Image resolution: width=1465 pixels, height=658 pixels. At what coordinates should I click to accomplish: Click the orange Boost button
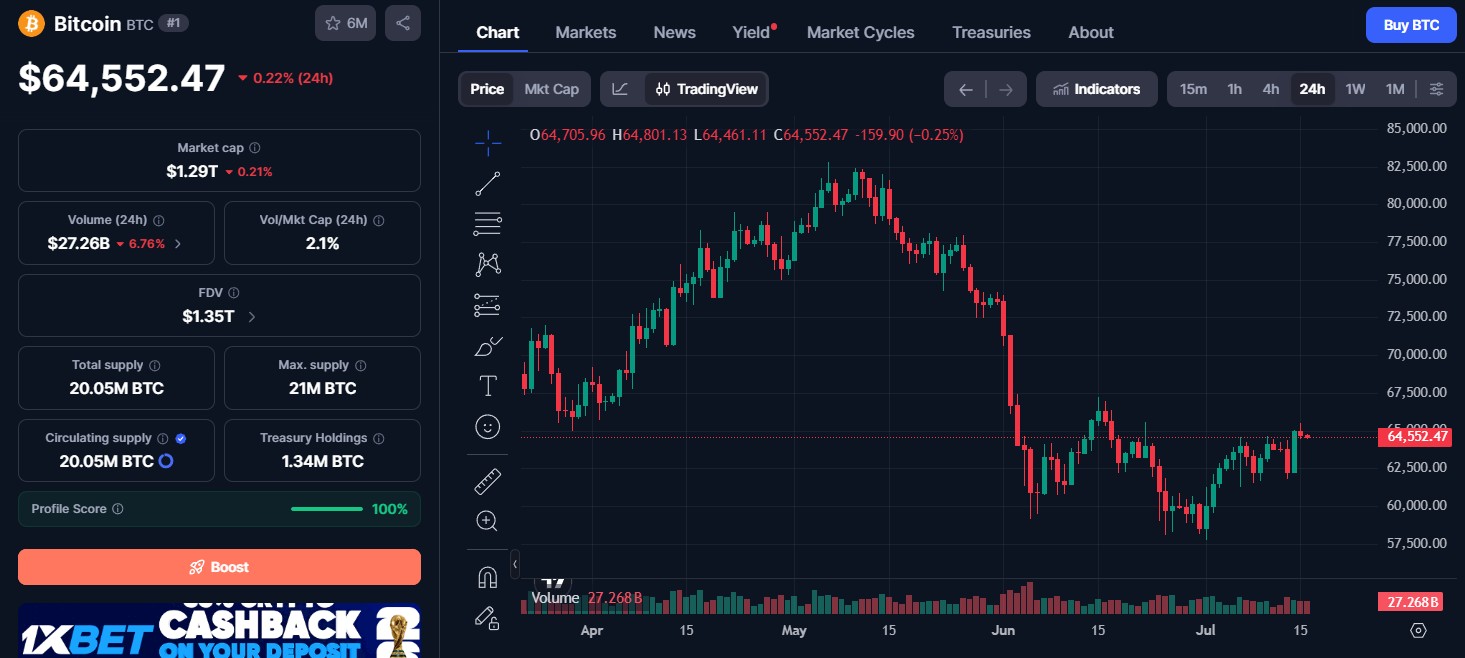coord(219,567)
